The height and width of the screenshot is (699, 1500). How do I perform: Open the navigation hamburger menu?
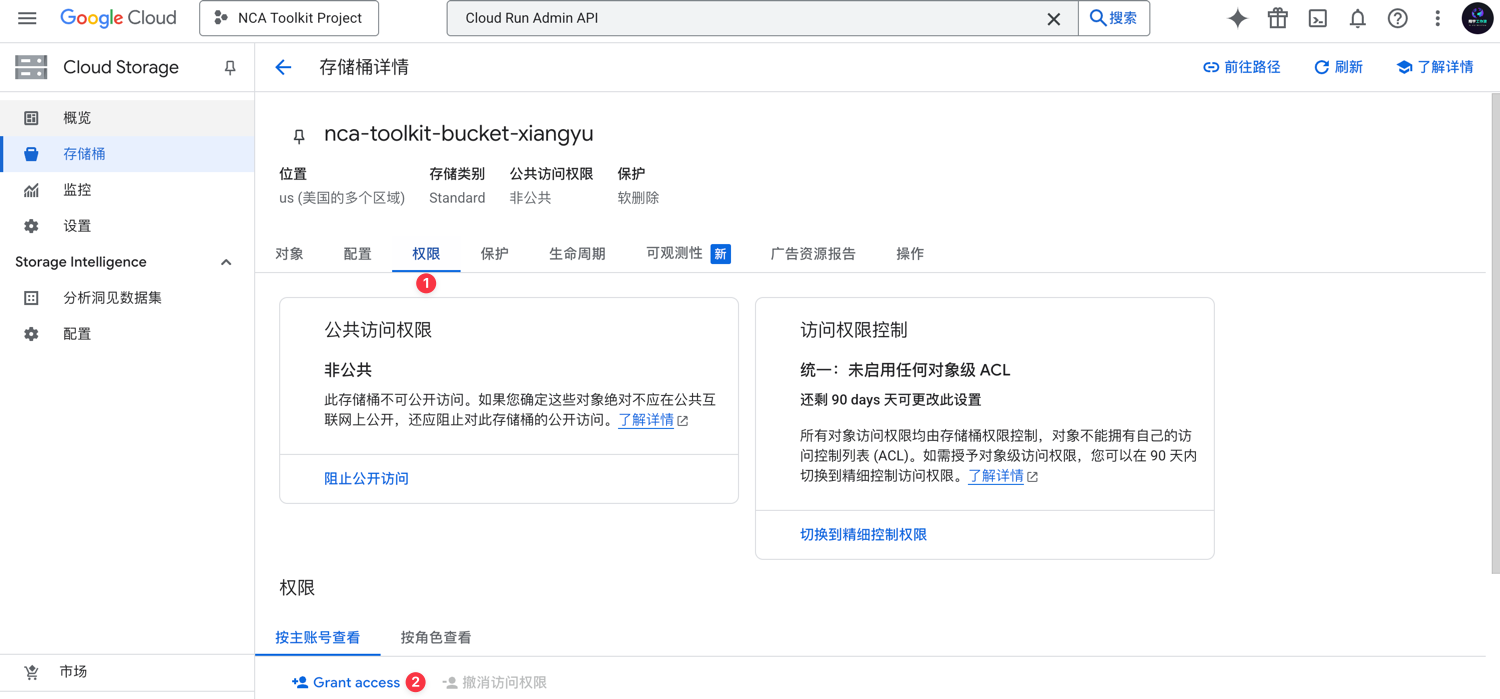coord(27,17)
